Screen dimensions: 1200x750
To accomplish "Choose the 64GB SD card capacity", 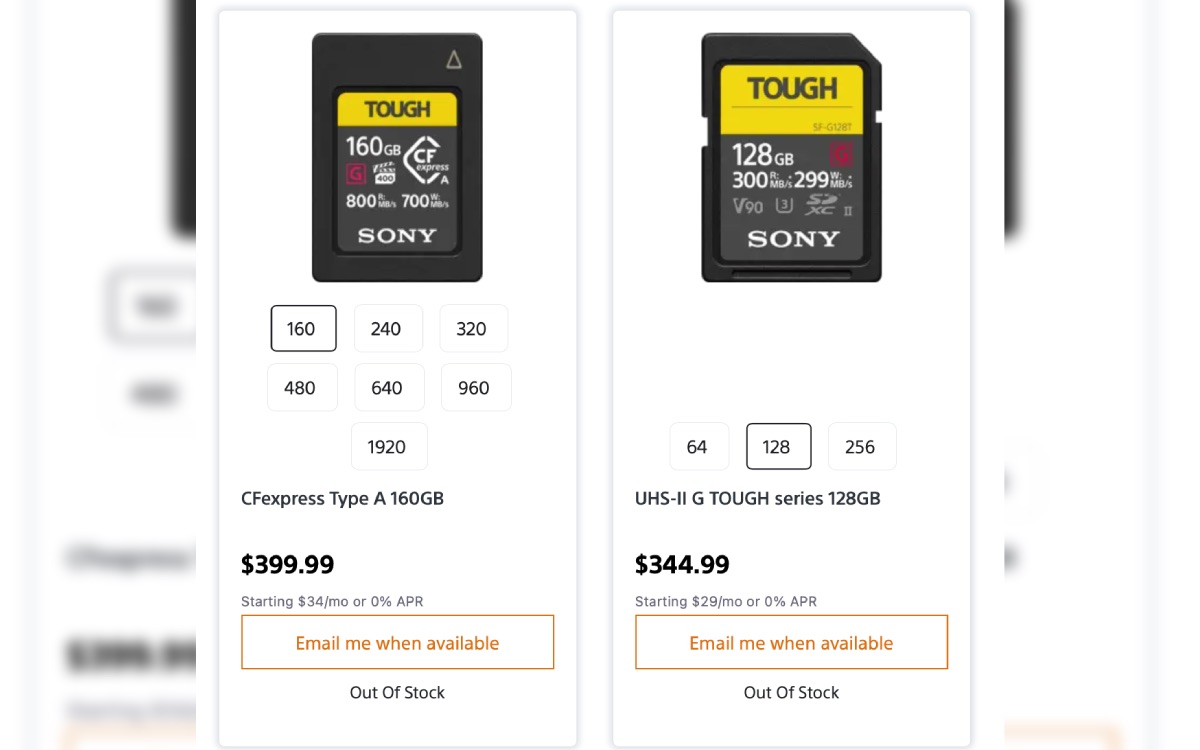I will pos(699,446).
